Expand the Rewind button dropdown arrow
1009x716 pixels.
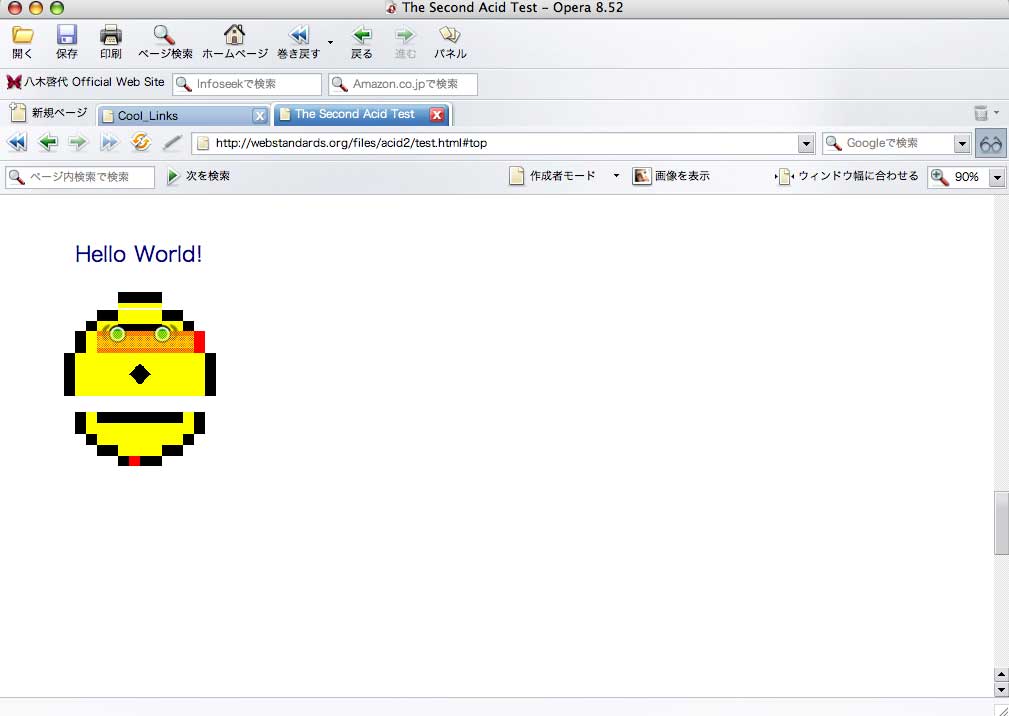(x=330, y=42)
